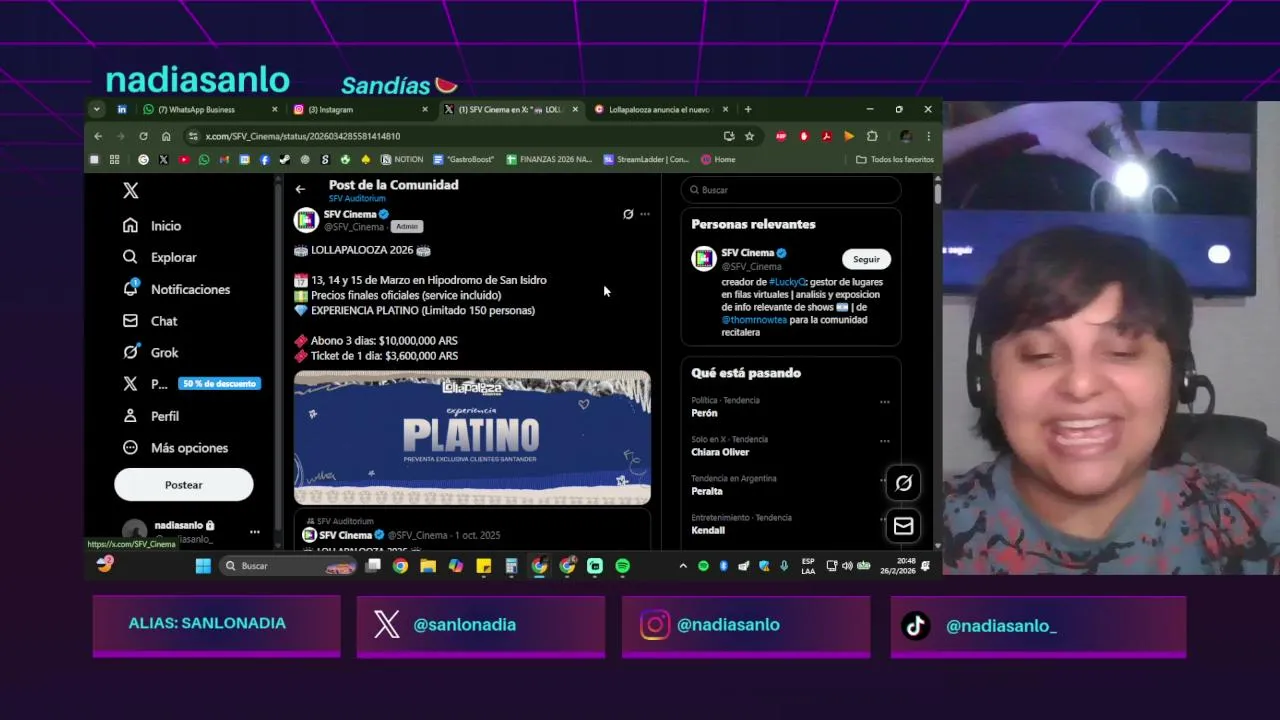Open the YouTube bookmark icon
Image resolution: width=1280 pixels, height=720 pixels.
tap(184, 159)
